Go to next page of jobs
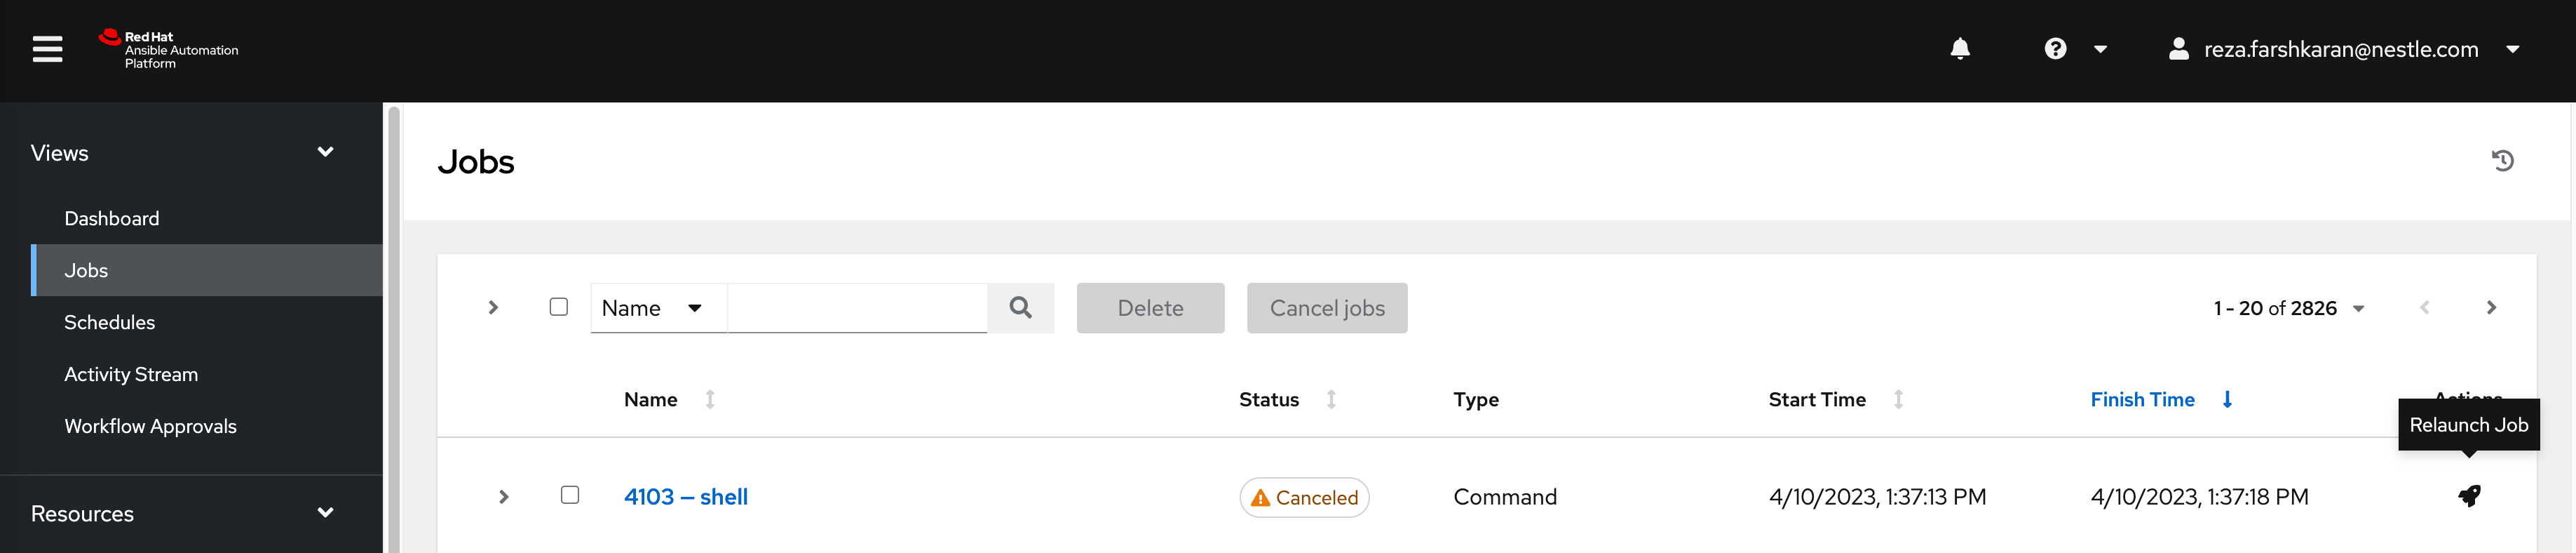Viewport: 2576px width, 553px height. [x=2491, y=308]
